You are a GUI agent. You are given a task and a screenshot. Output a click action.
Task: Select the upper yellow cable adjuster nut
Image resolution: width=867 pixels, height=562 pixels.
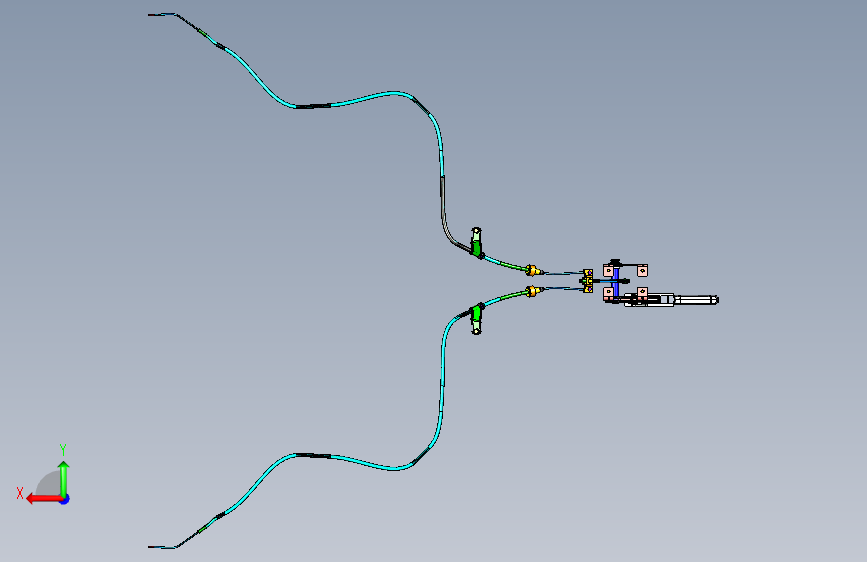pyautogui.click(x=532, y=270)
